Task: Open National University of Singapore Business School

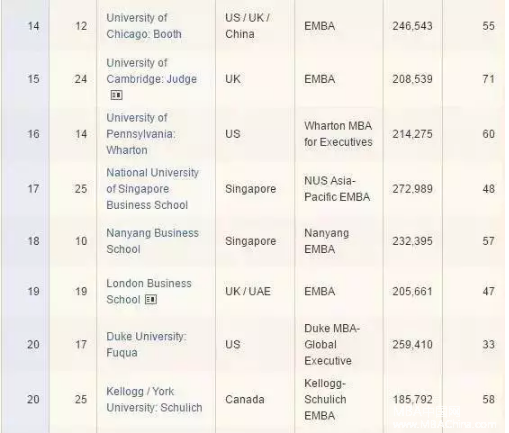Action: 153,189
